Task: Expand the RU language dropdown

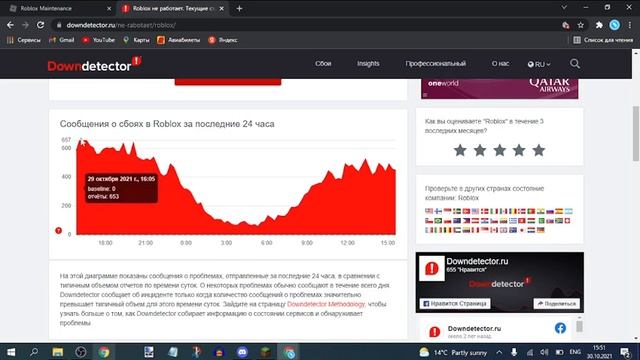Action: [x=539, y=64]
